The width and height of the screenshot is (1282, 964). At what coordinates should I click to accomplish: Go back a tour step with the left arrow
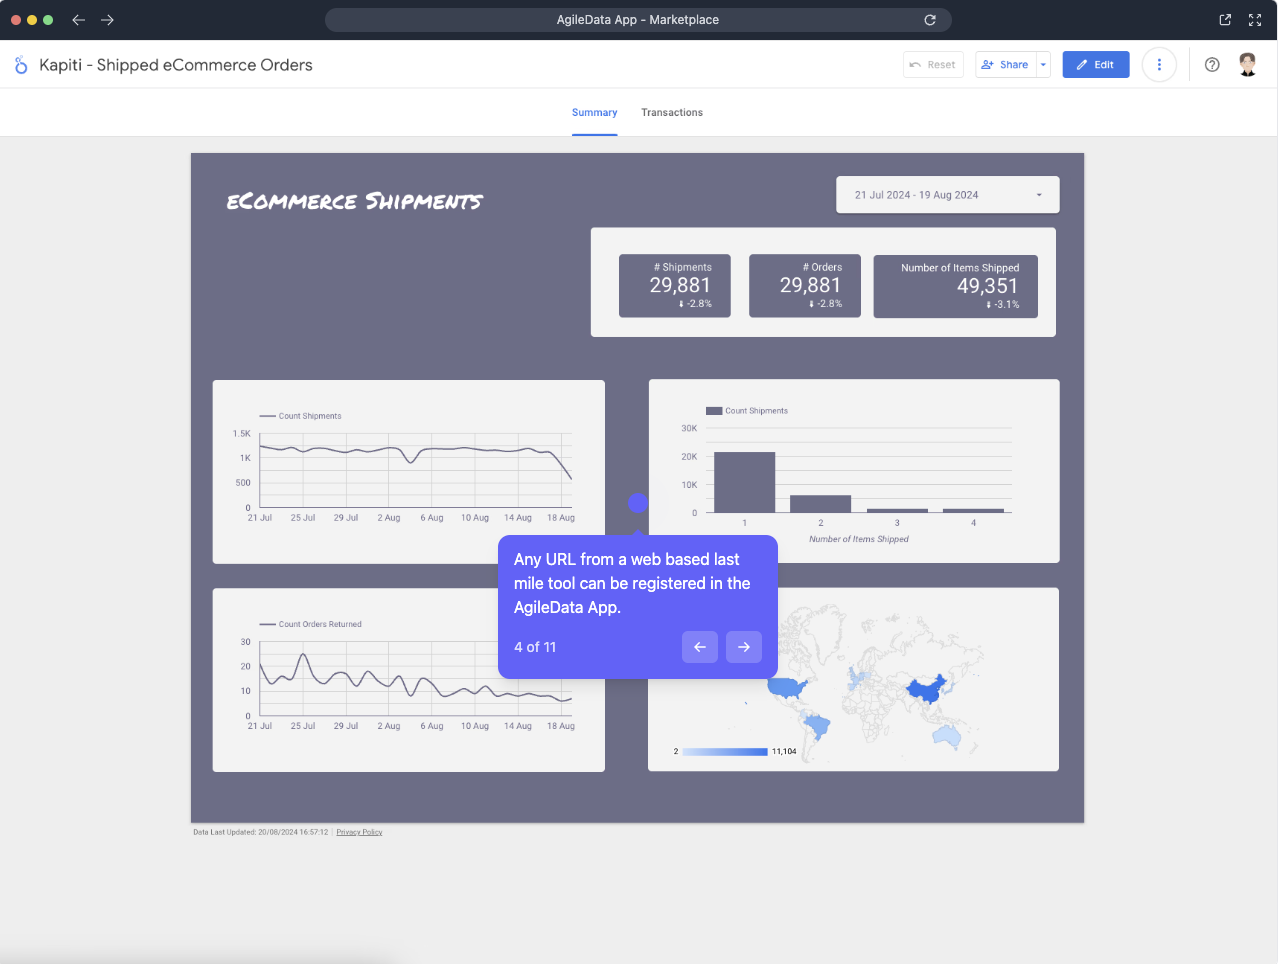click(700, 647)
